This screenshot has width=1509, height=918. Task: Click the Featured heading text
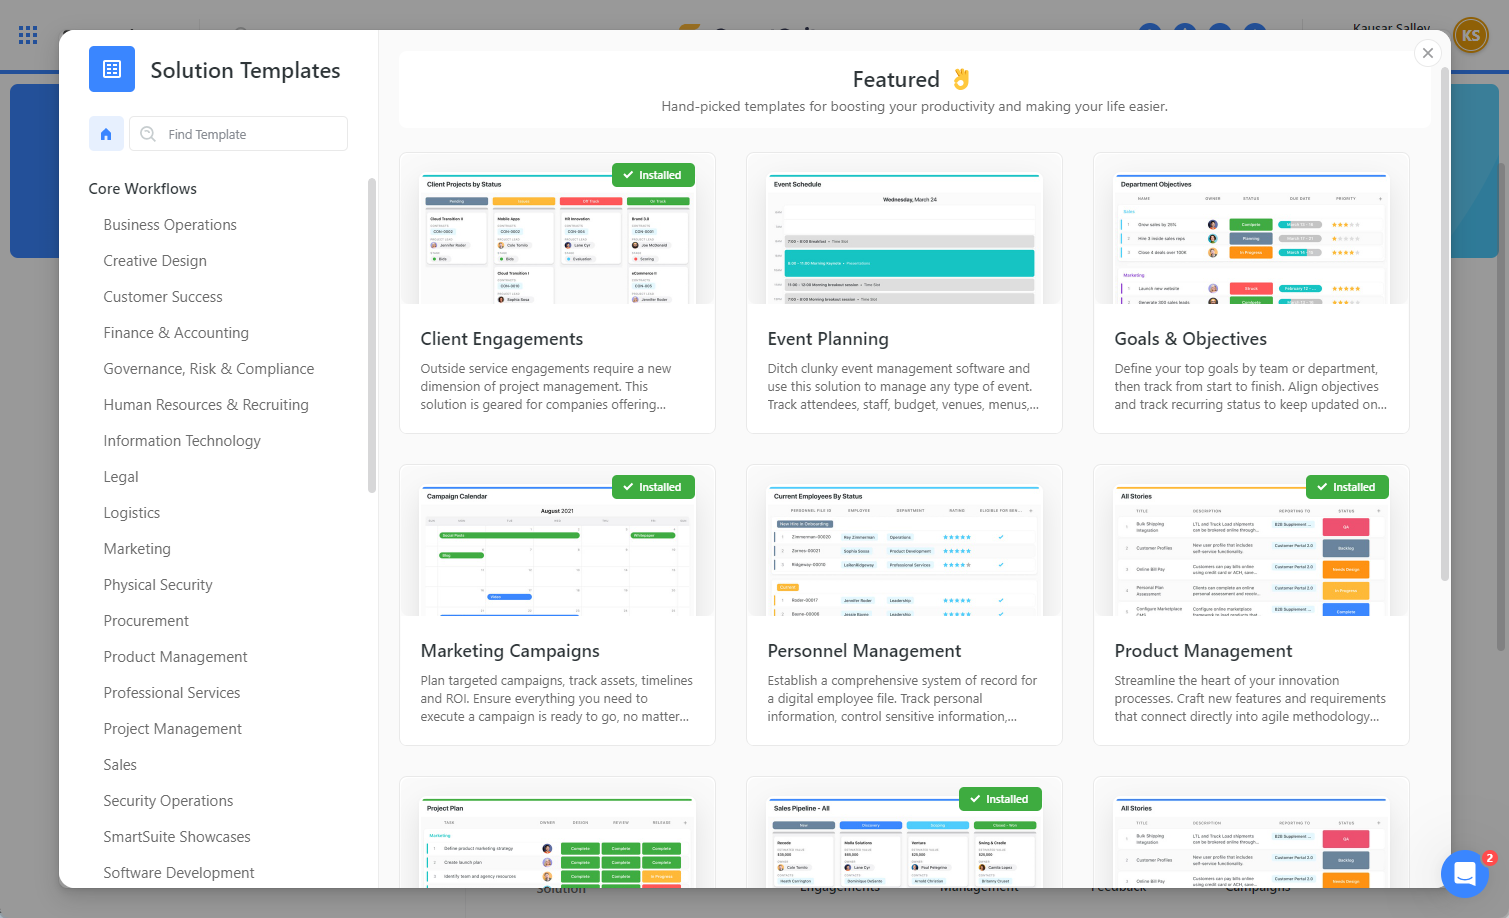point(896,79)
